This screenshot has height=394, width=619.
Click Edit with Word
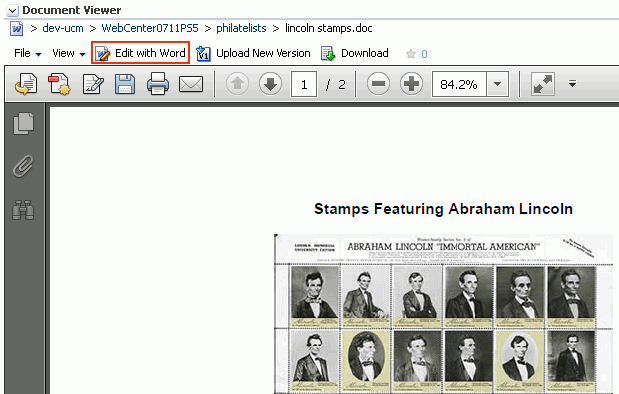click(x=141, y=53)
